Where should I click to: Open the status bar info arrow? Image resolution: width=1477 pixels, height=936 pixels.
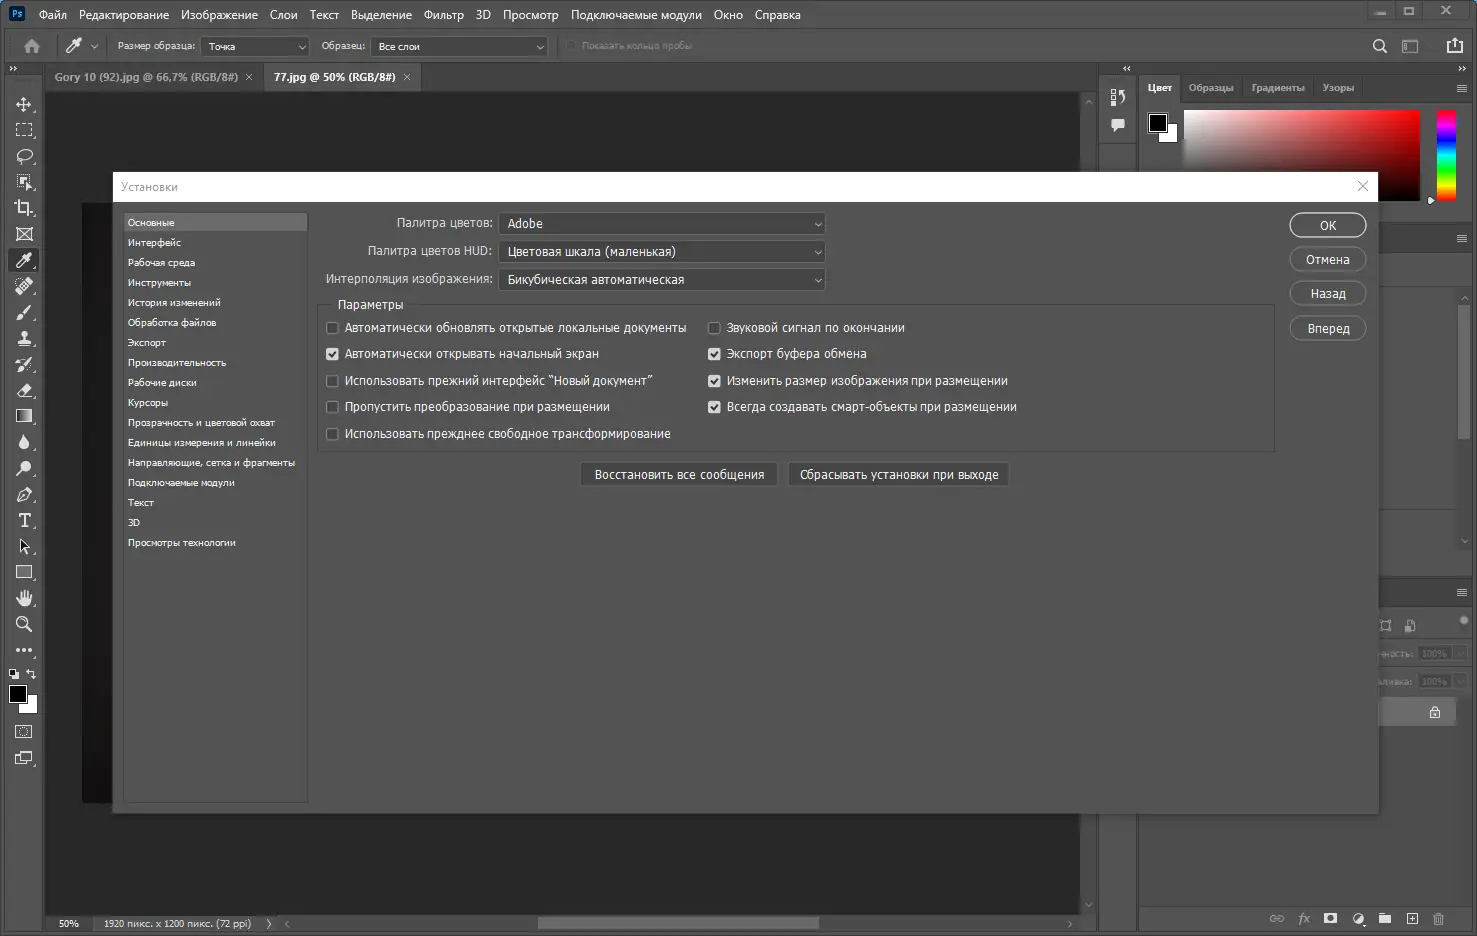click(x=269, y=924)
